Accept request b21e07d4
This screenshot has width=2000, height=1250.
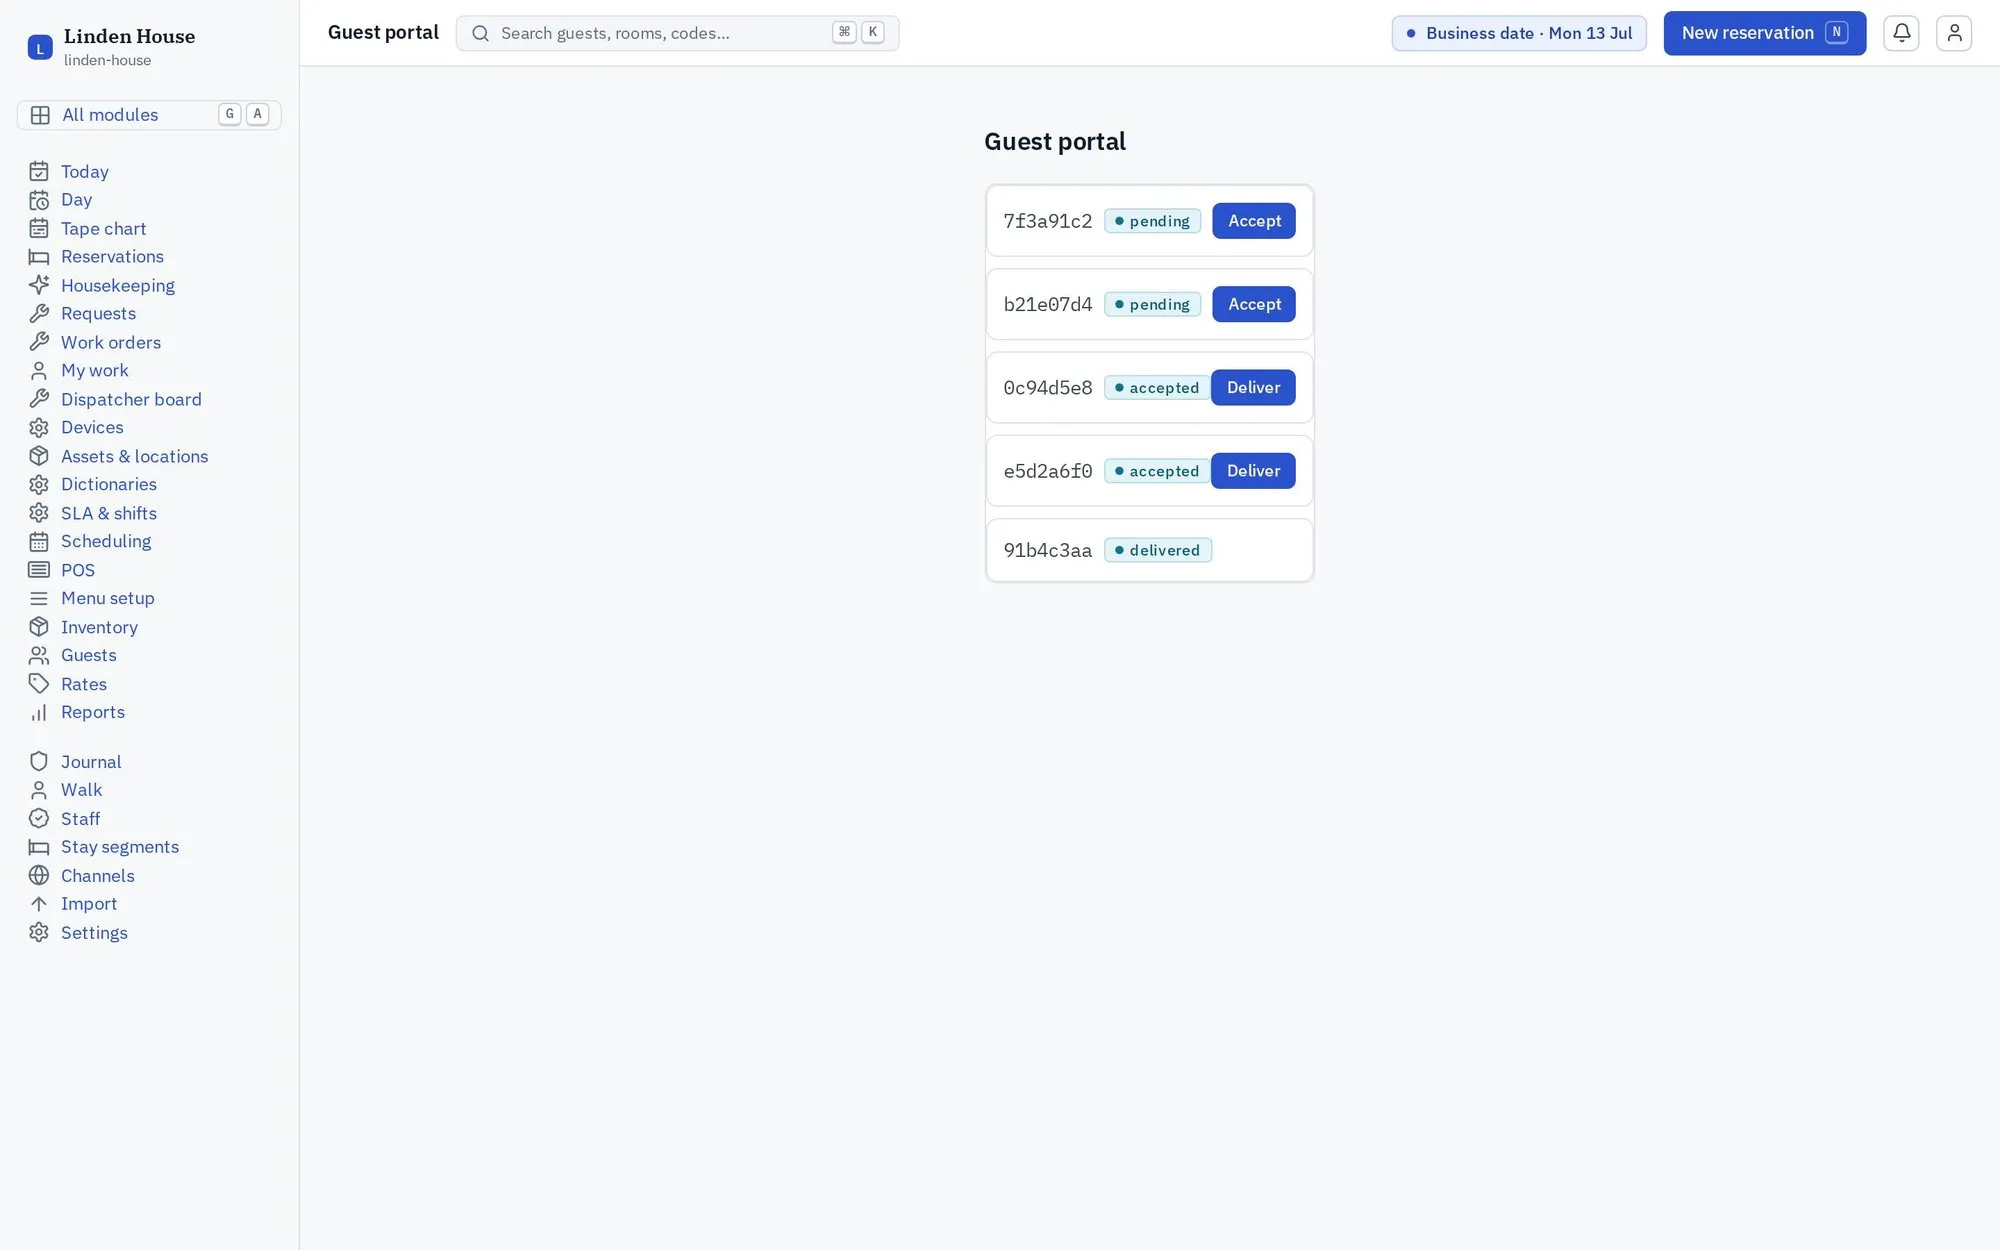[1254, 304]
